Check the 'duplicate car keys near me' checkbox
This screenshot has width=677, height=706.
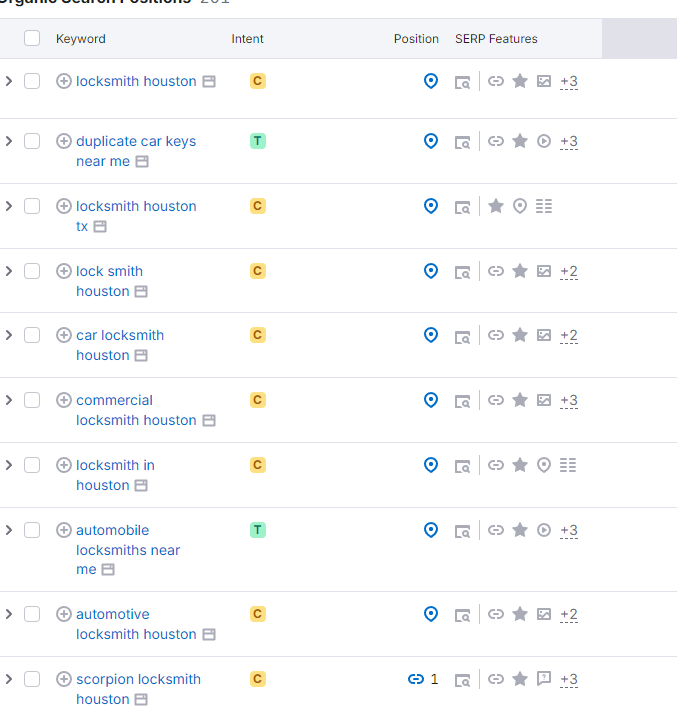32,141
